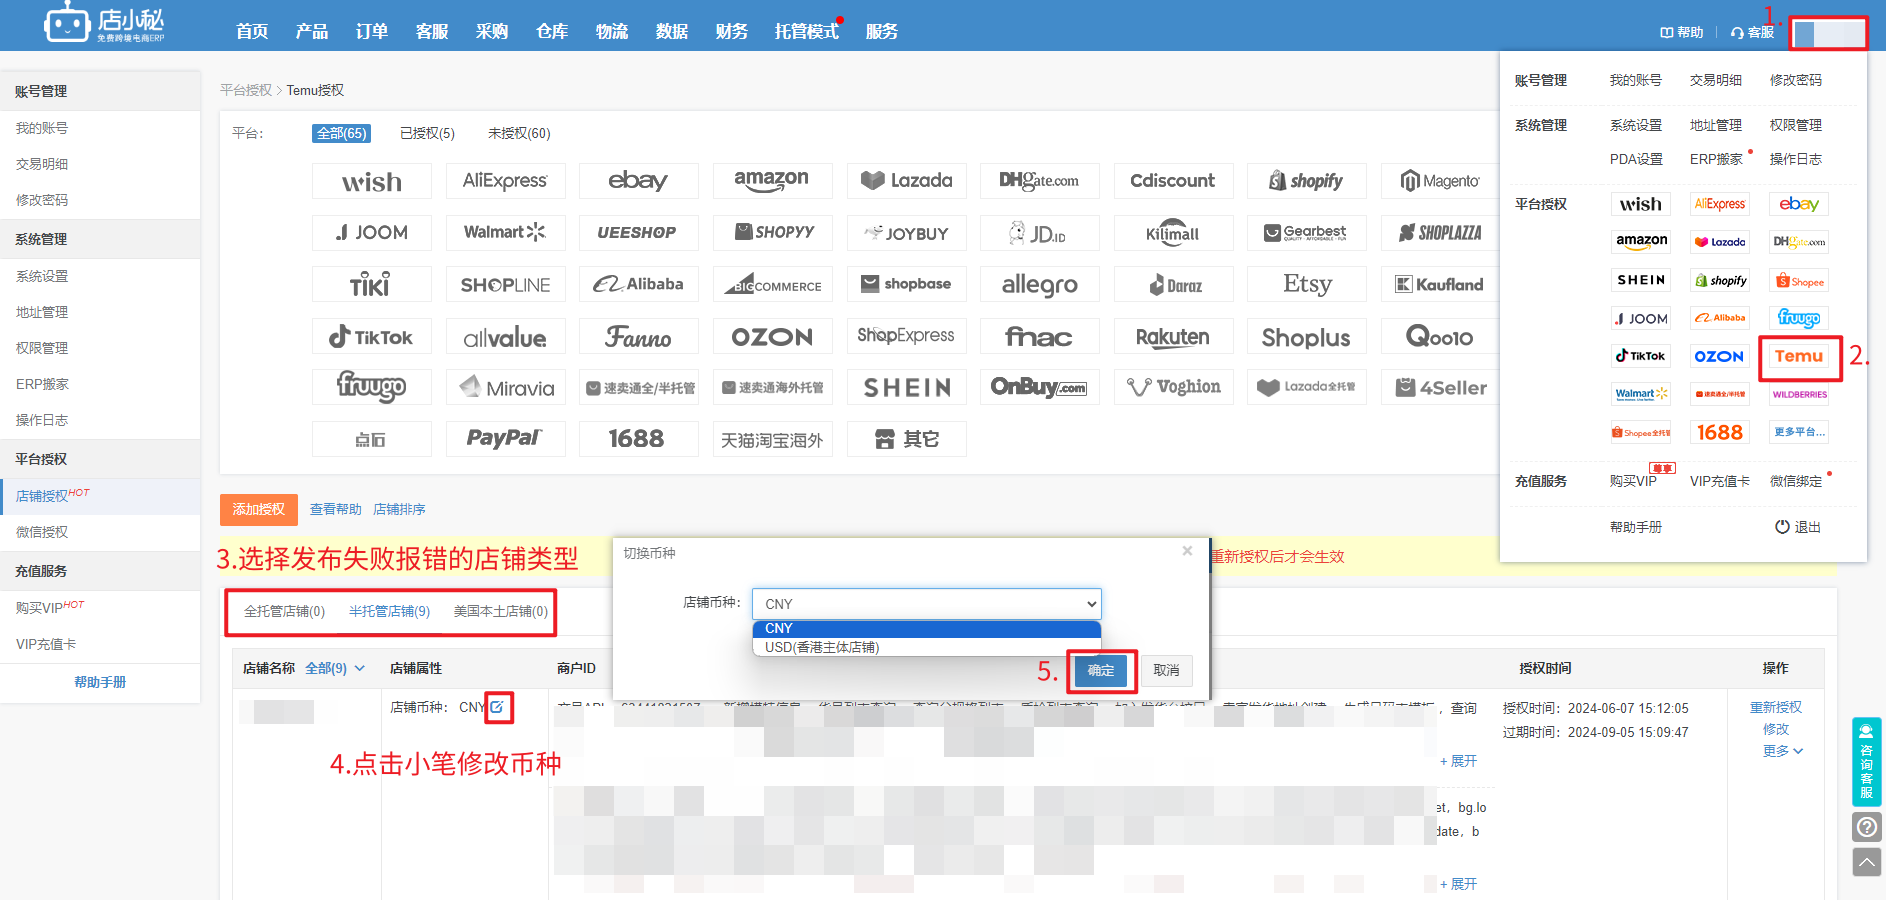
Task: Choose highlighted CNY option in currency list
Action: (926, 628)
